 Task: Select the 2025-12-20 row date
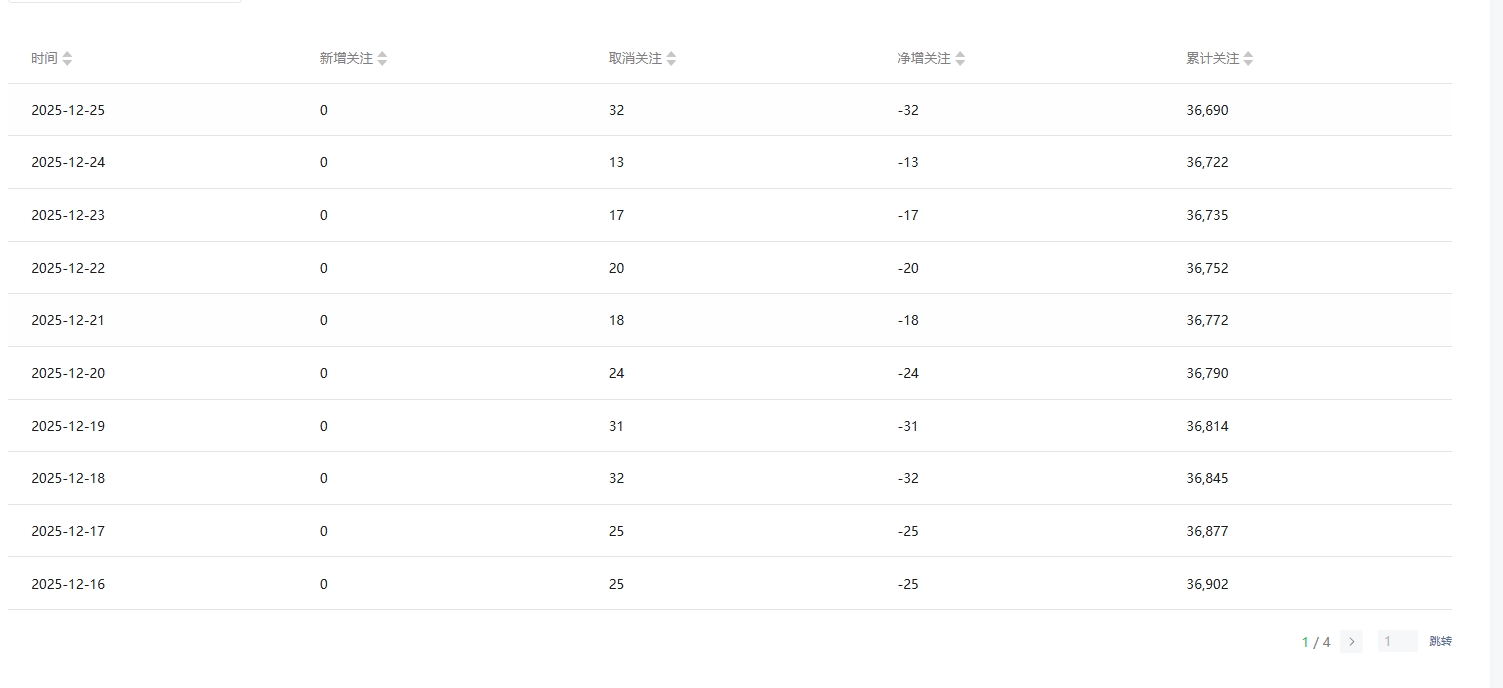(x=68, y=373)
